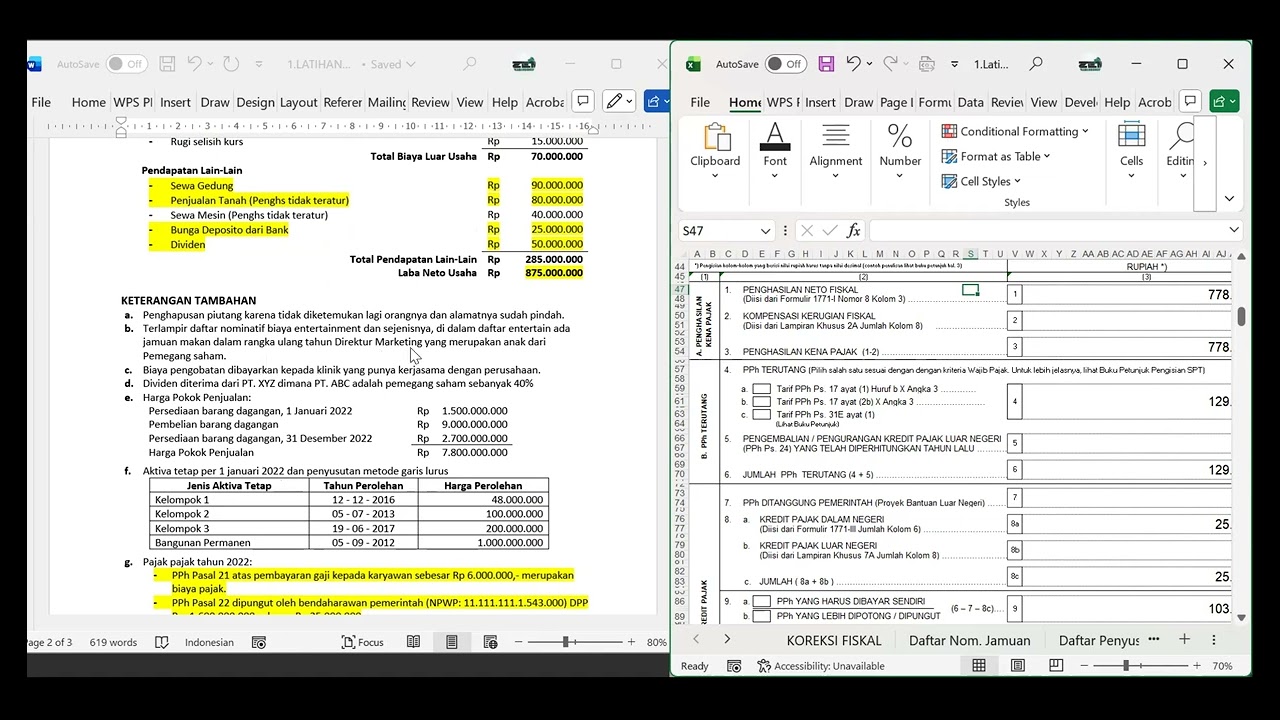
Task: Click Redo icon in the Word window
Action: coord(231,64)
